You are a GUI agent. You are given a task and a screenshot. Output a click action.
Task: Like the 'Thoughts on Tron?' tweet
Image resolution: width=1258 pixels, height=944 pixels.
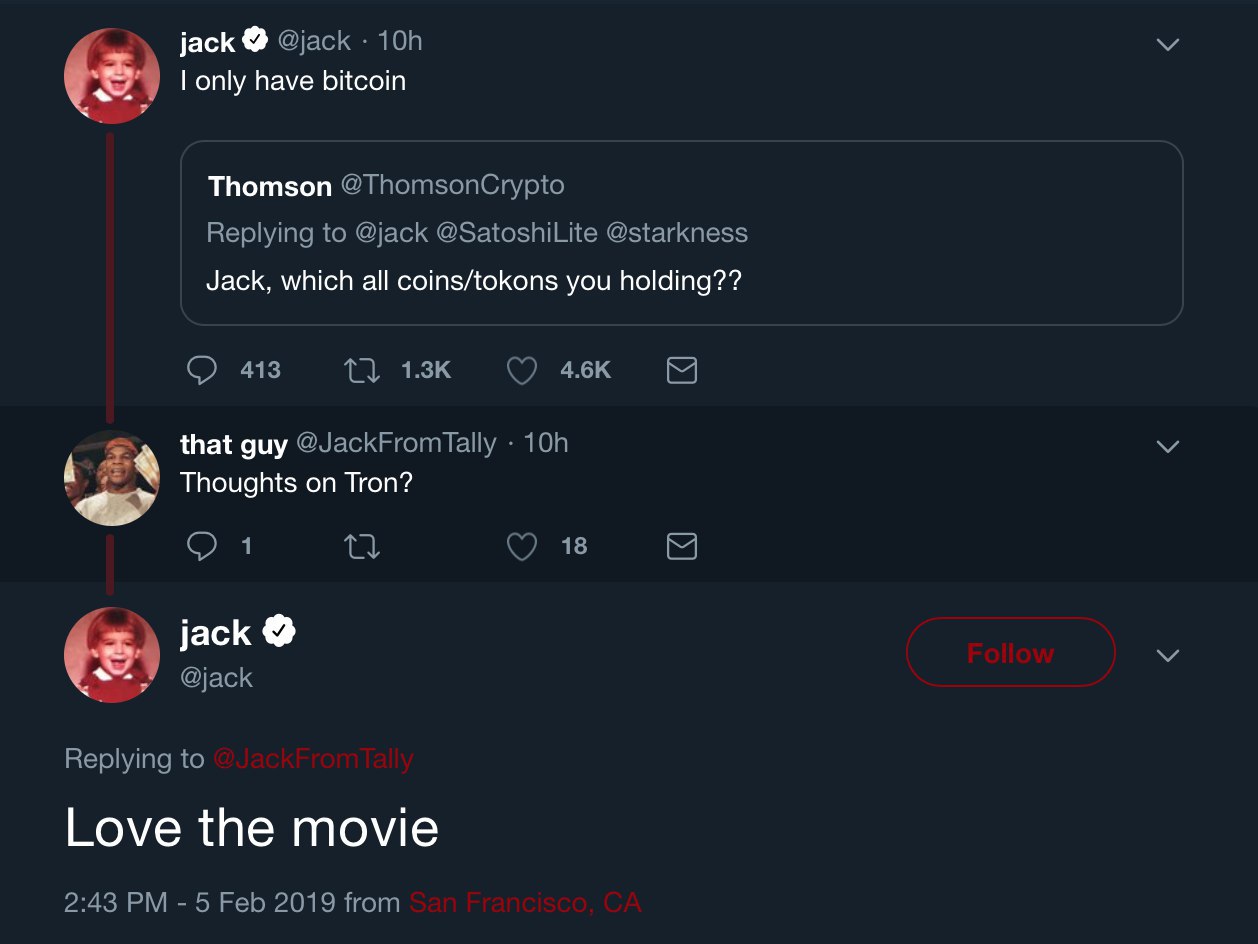click(x=522, y=546)
